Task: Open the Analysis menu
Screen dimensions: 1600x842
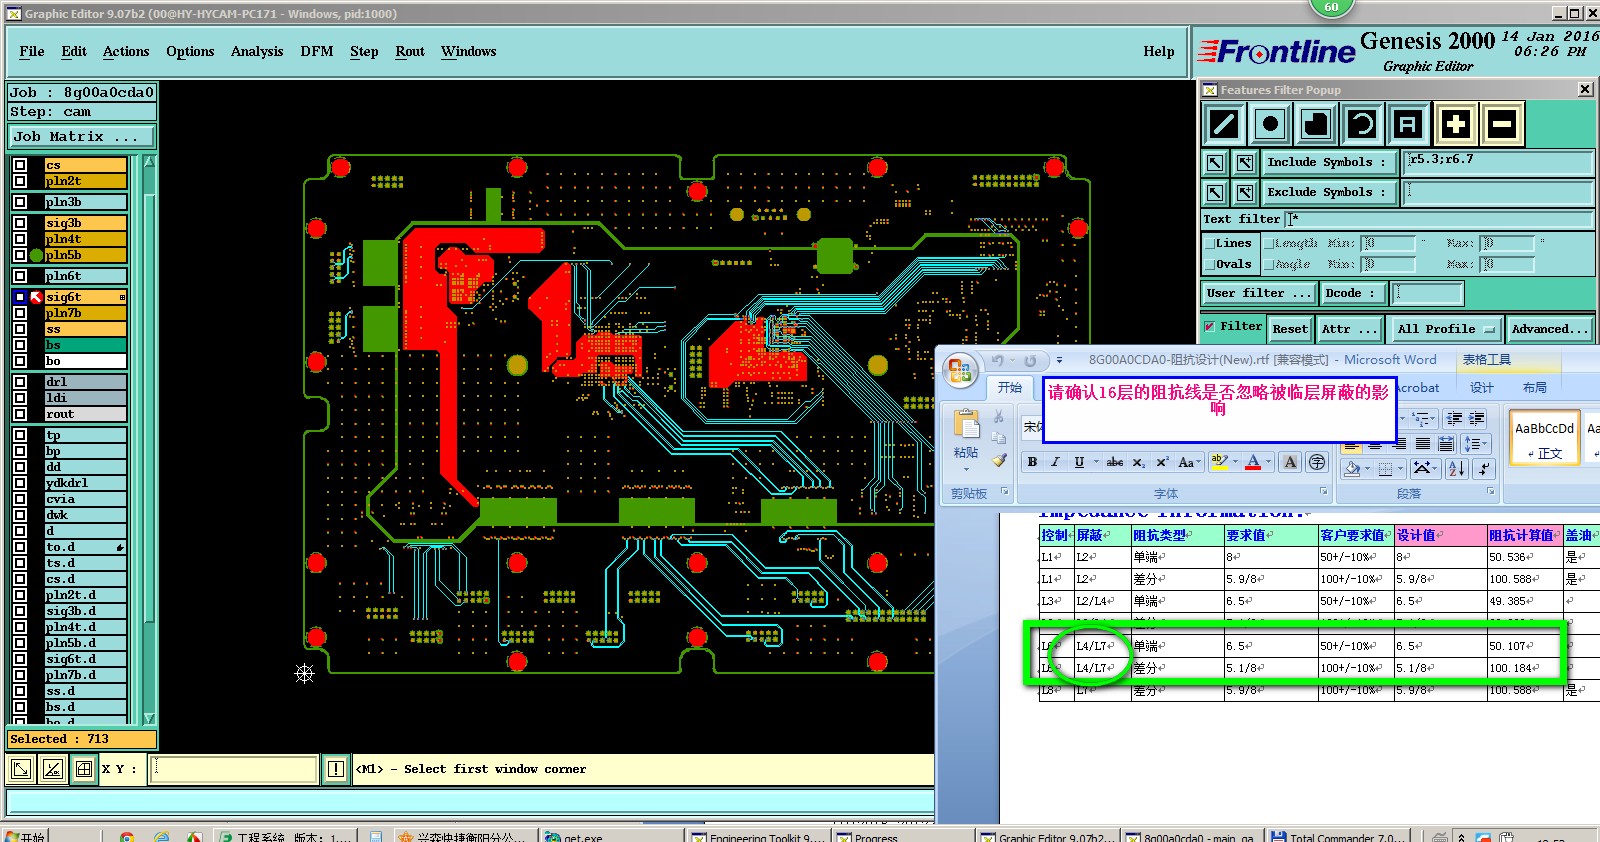Action: tap(257, 52)
